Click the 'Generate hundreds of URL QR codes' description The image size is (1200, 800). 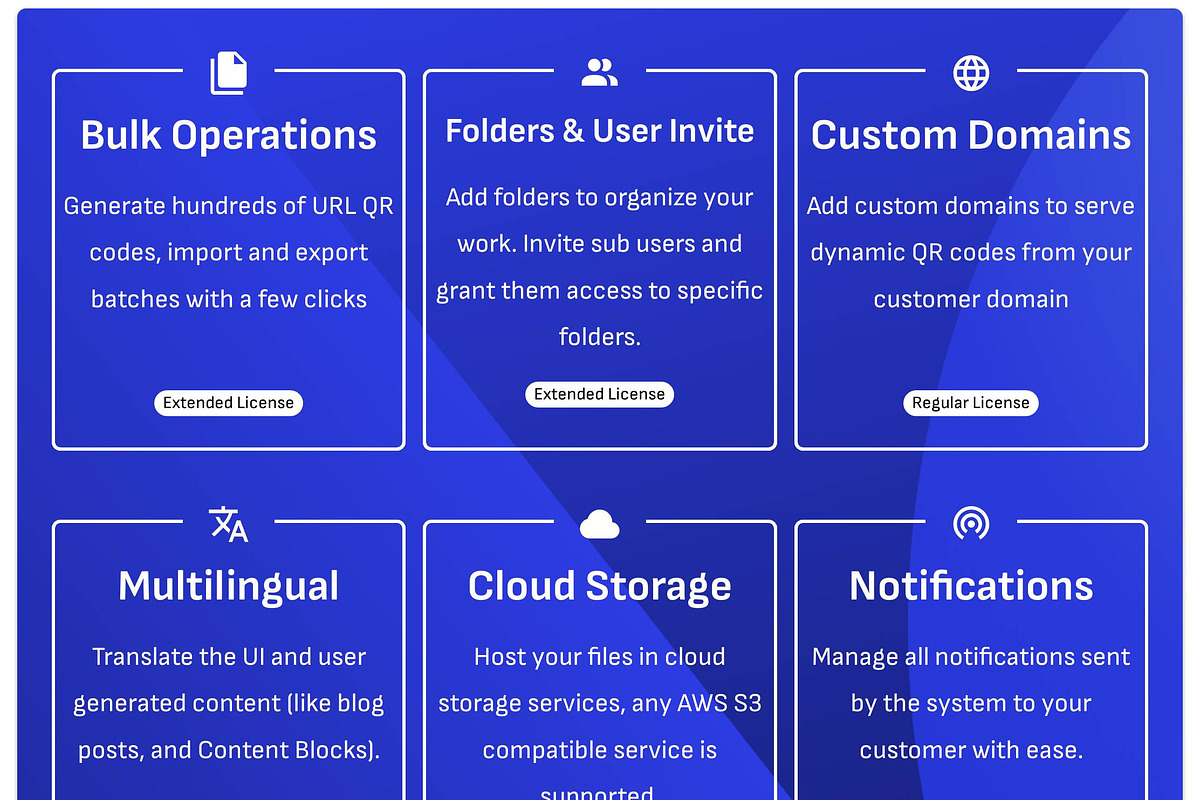(228, 252)
